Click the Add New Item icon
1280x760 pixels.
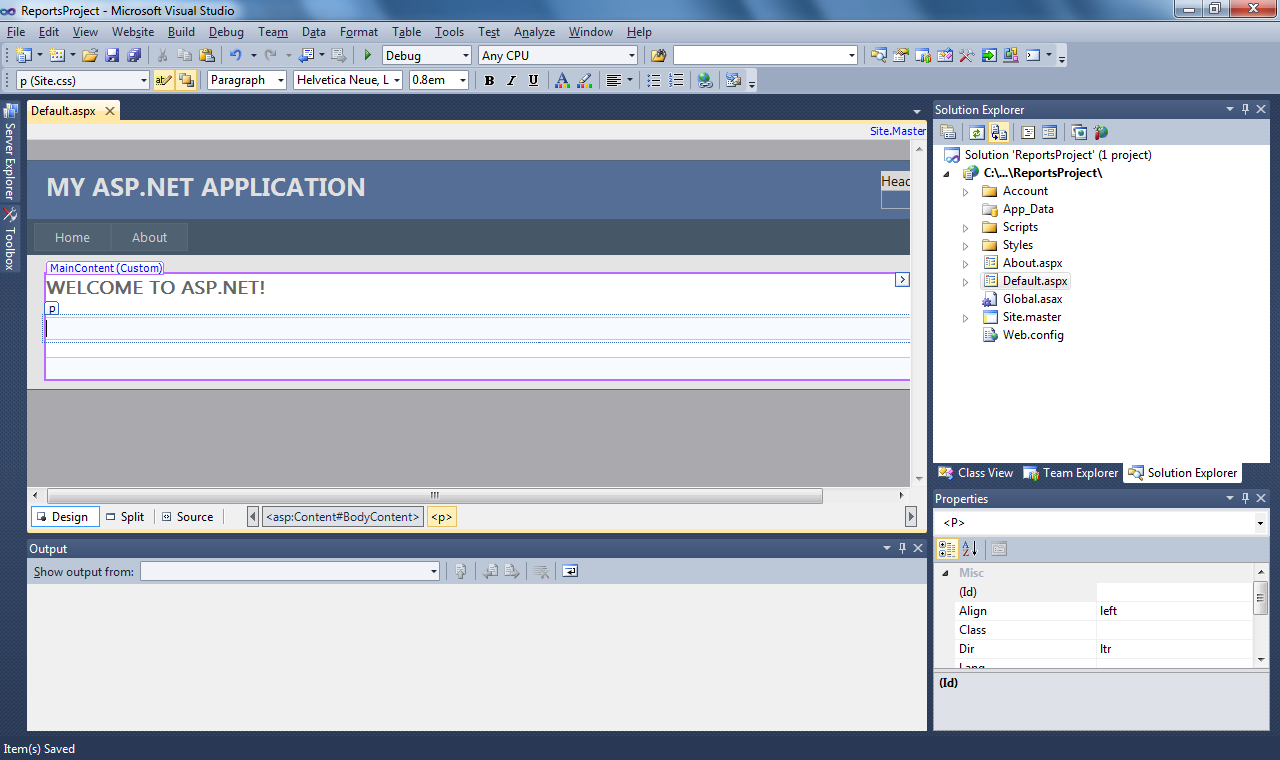56,56
